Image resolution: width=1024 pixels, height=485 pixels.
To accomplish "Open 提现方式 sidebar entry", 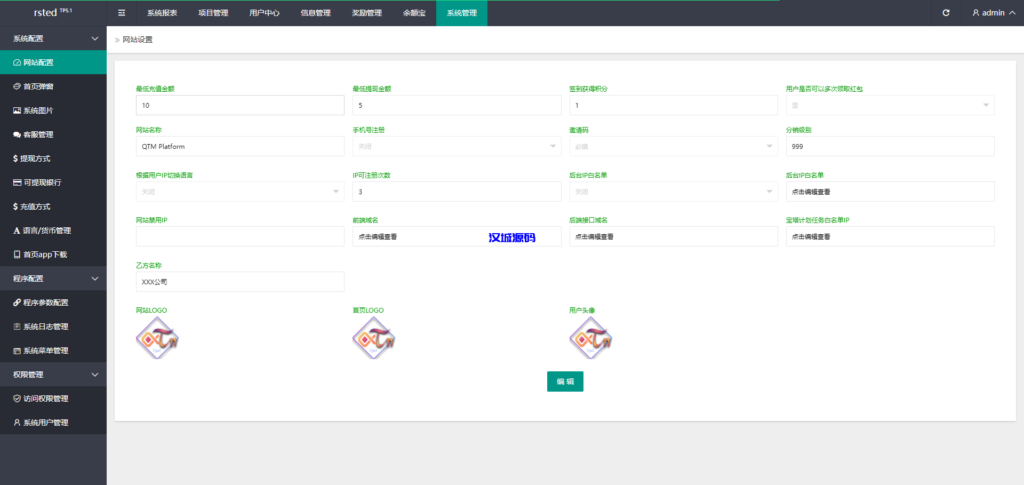I will tap(36, 158).
